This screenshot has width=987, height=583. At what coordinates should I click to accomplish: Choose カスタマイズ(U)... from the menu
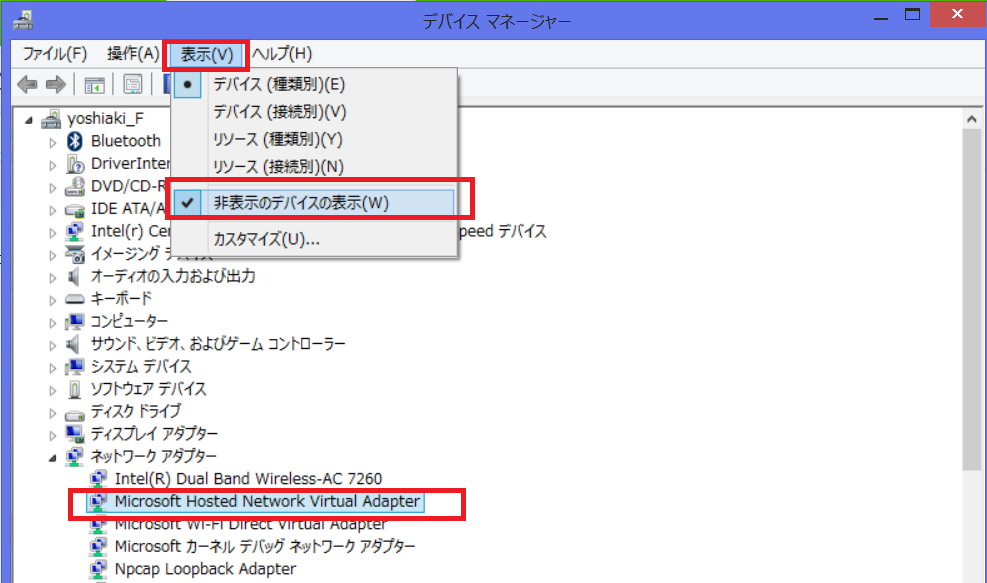[313, 239]
